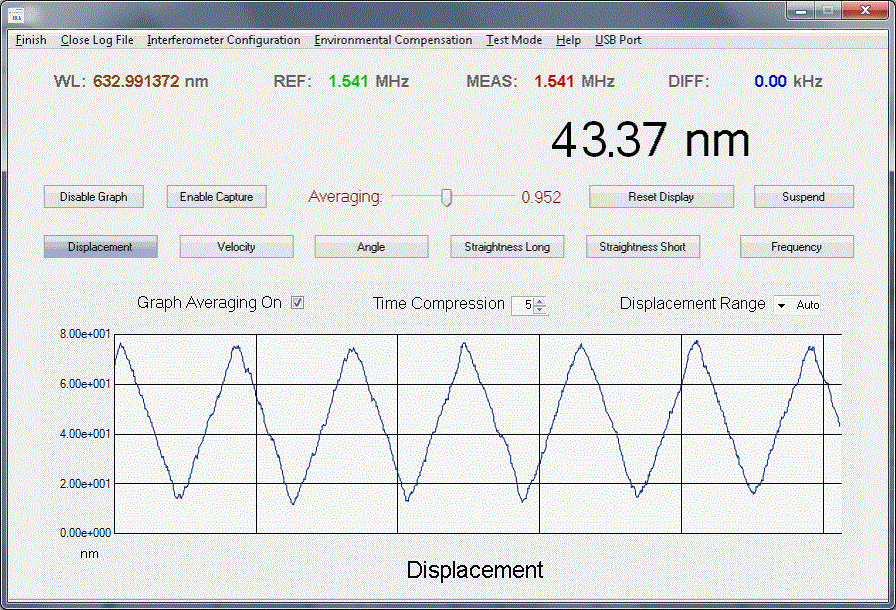Screen dimensions: 896x610
Task: Increase Time Compression with the up arrow
Action: click(x=540, y=300)
